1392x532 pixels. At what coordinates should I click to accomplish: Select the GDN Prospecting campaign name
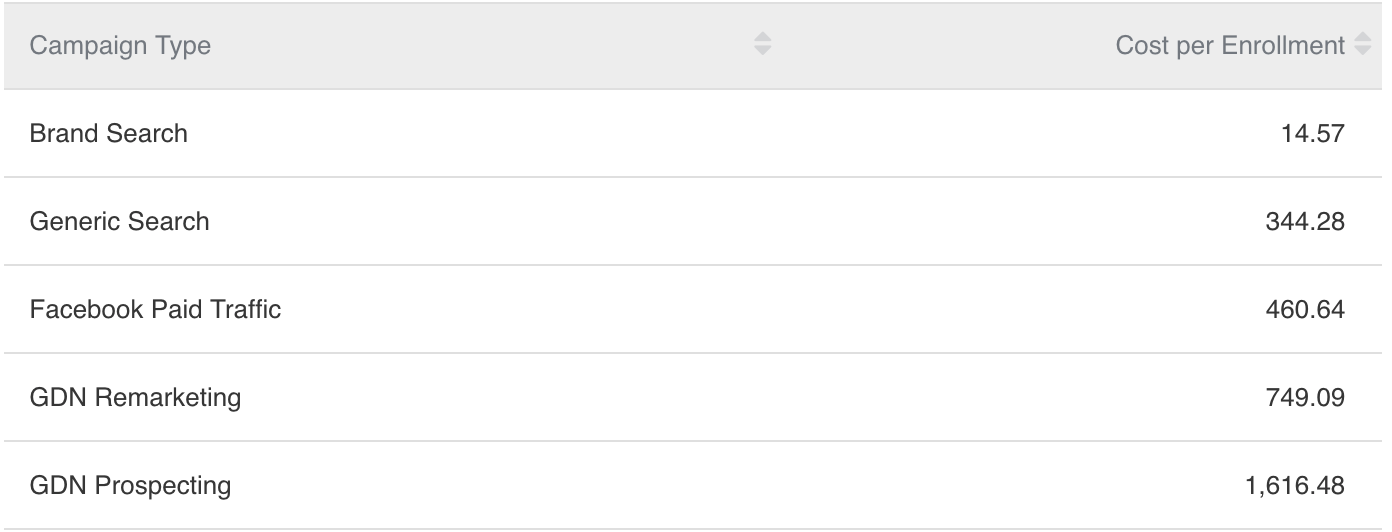(x=130, y=486)
